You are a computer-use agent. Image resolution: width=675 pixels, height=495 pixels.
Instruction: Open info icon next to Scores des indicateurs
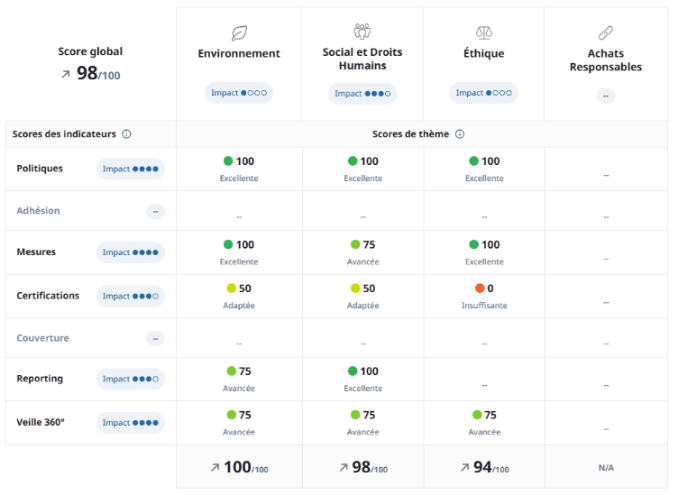(127, 134)
